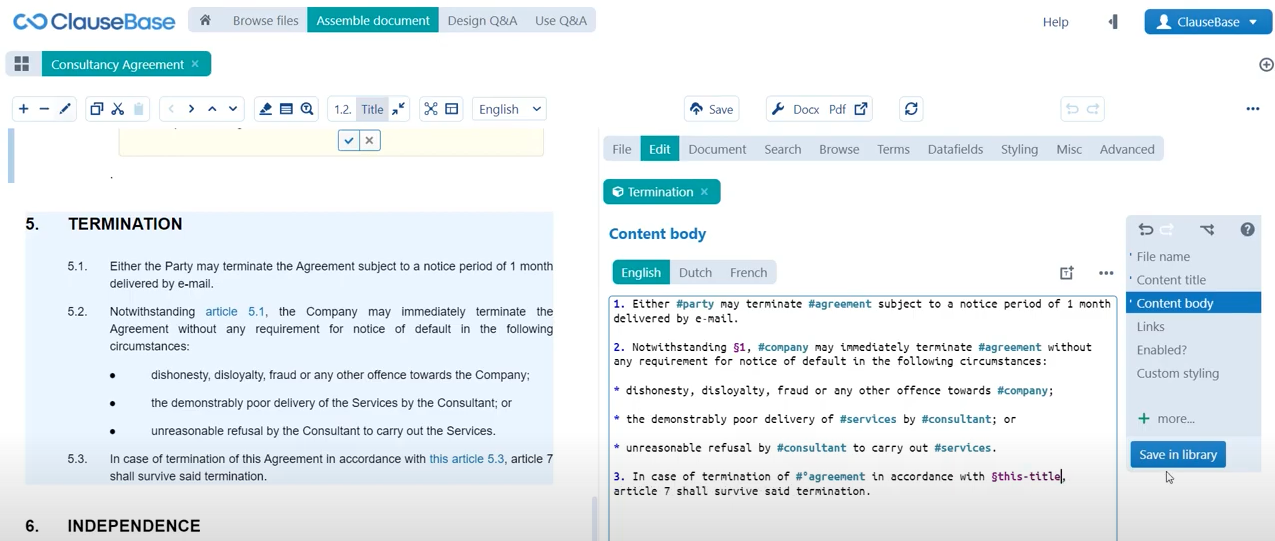Screen dimensions: 1275x541
Task: Expand the plus more... option in sidebar
Action: coord(1166,418)
